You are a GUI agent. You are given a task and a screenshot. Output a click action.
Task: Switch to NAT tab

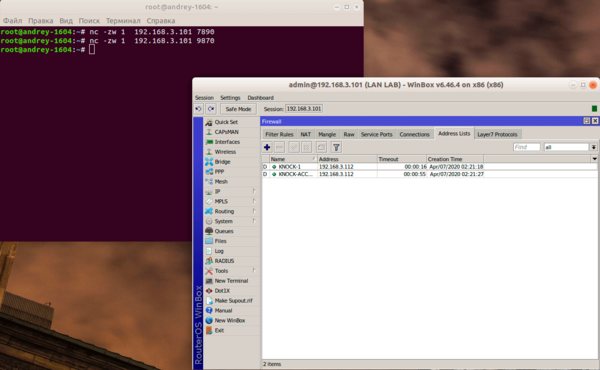click(305, 134)
